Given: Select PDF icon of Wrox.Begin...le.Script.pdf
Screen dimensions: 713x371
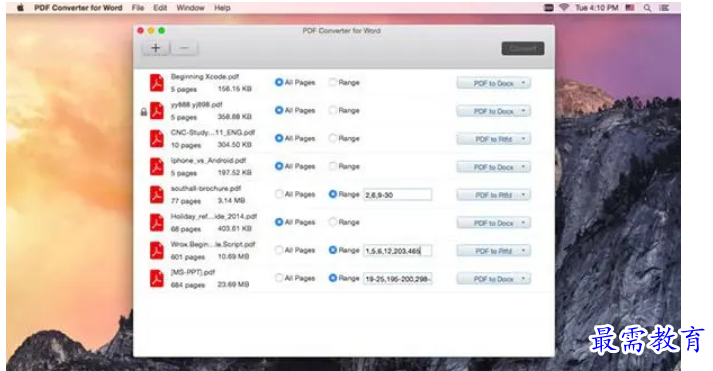Looking at the screenshot, I should click(157, 251).
